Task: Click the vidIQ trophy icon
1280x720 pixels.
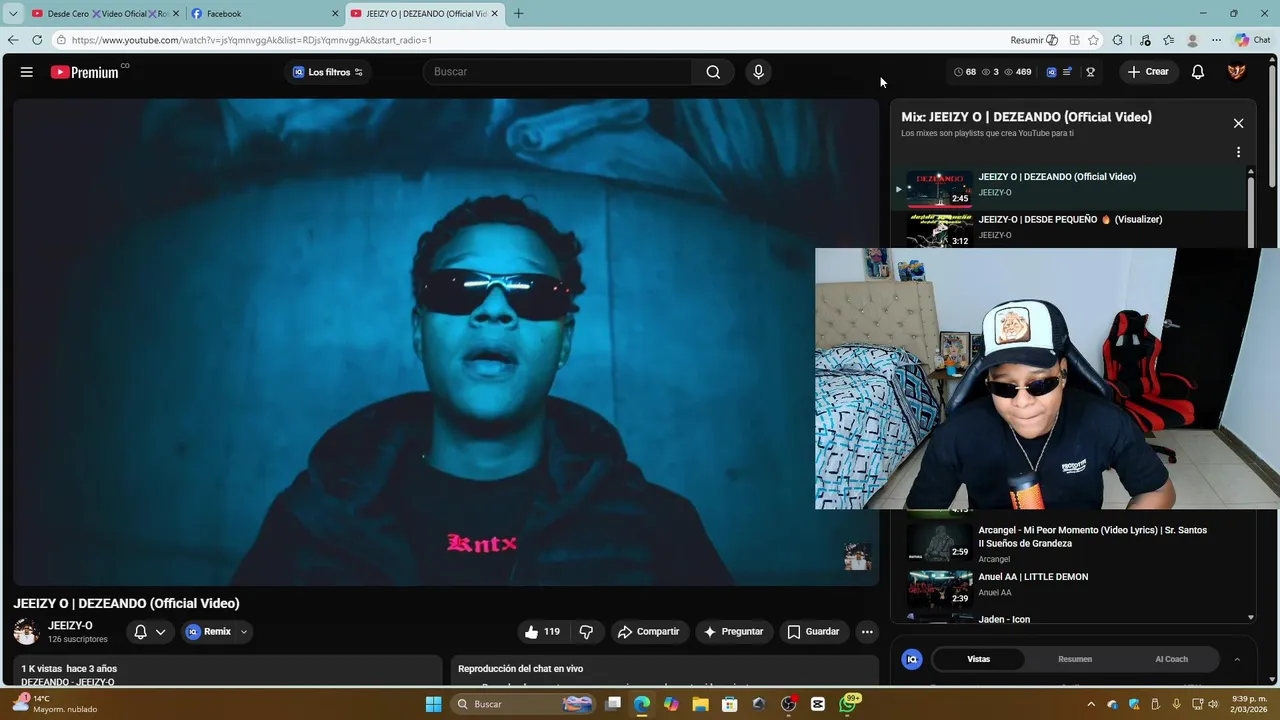Action: (1090, 72)
